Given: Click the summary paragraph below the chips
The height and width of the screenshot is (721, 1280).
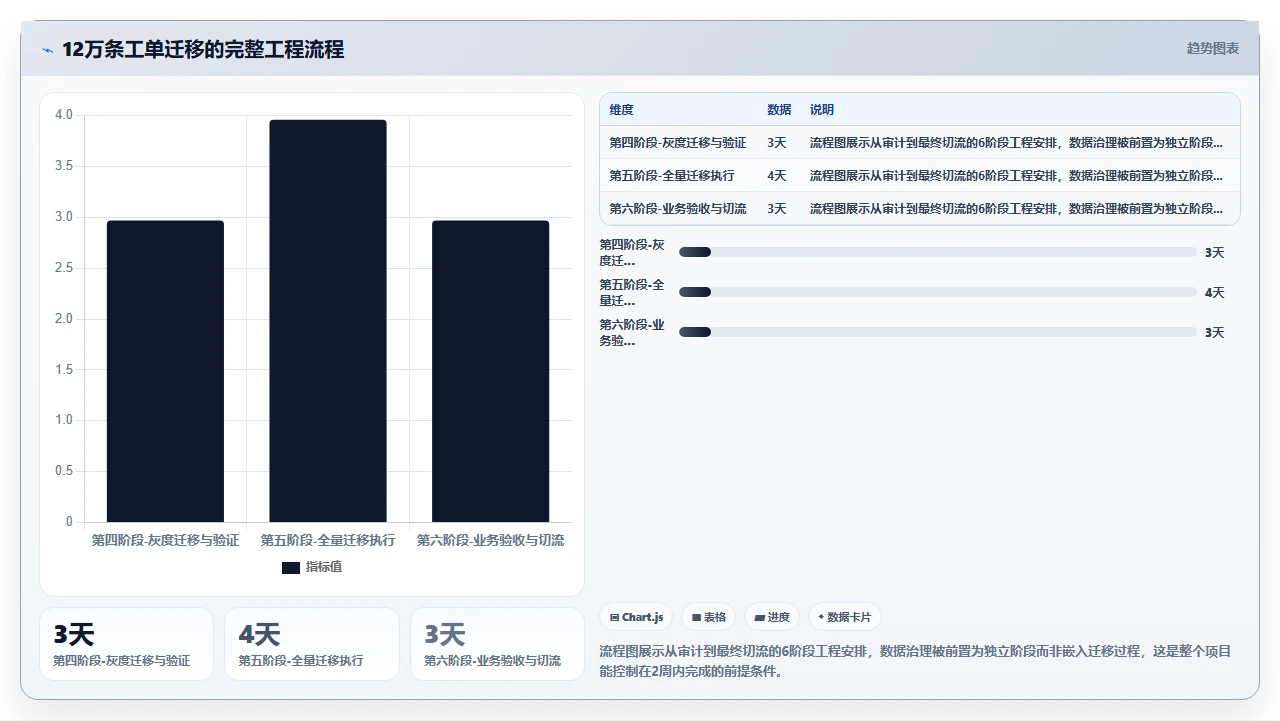Looking at the screenshot, I should [x=915, y=661].
